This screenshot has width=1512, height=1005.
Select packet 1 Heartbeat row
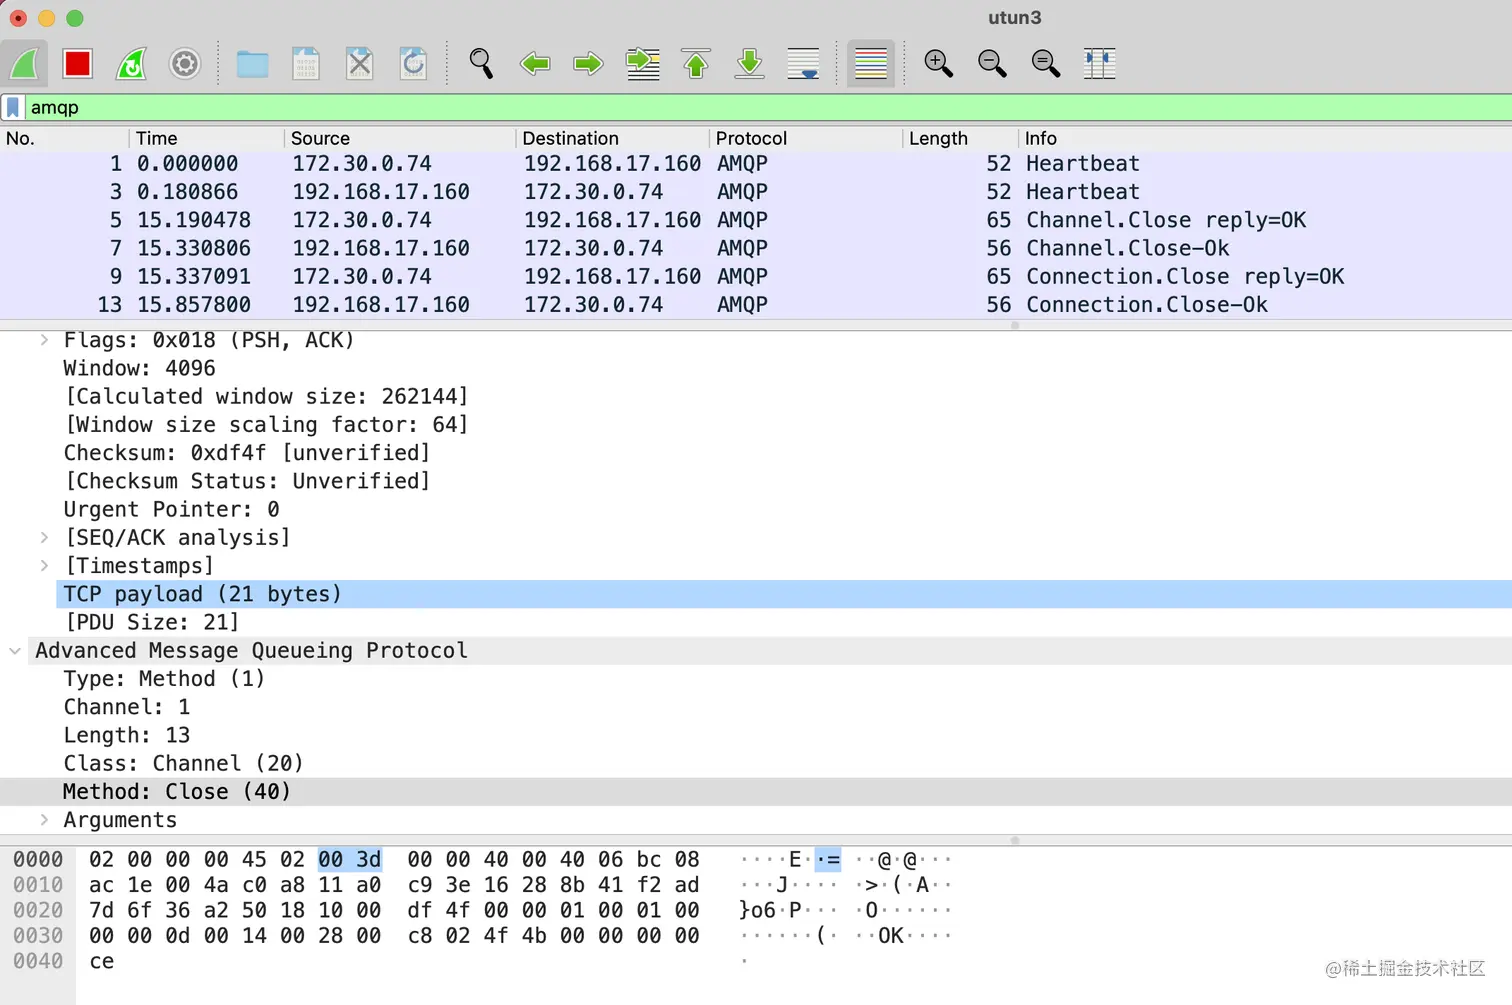click(x=756, y=163)
